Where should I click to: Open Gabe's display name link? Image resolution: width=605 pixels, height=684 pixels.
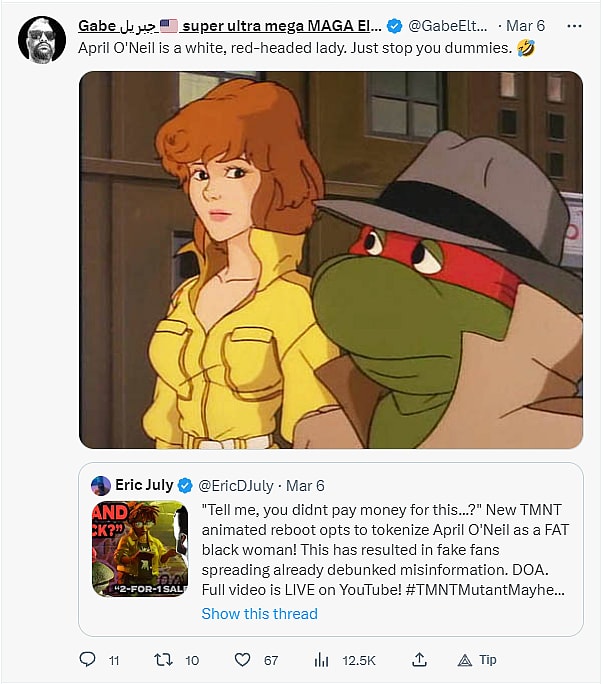tap(230, 25)
